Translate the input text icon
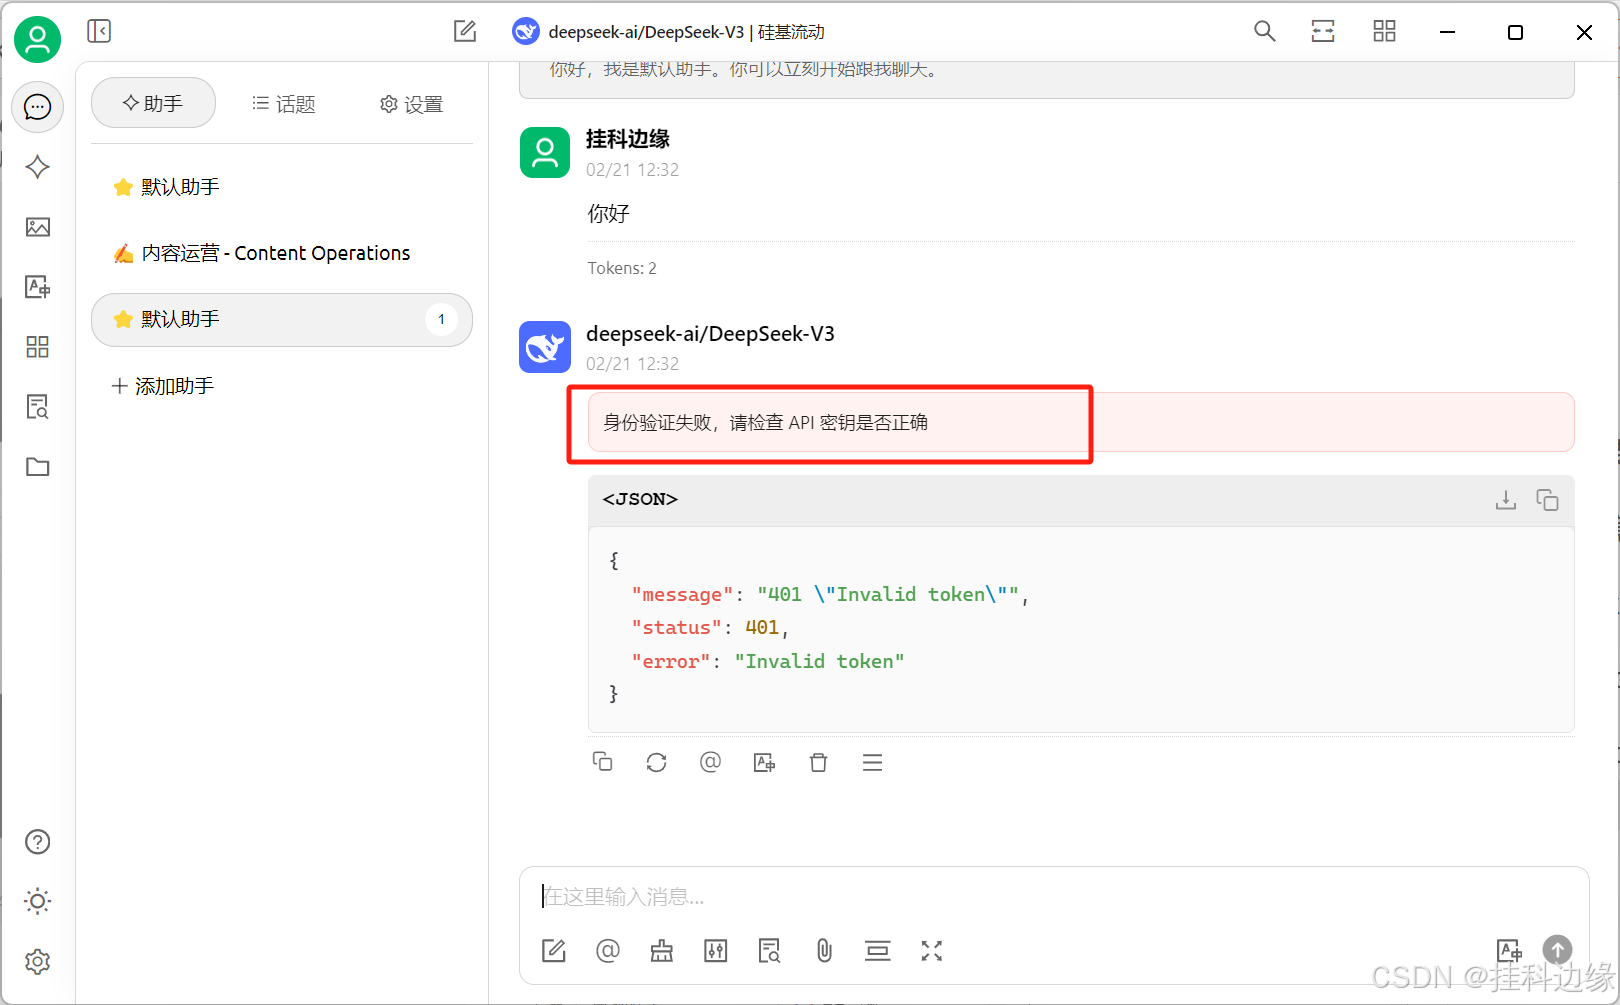 tap(1509, 950)
